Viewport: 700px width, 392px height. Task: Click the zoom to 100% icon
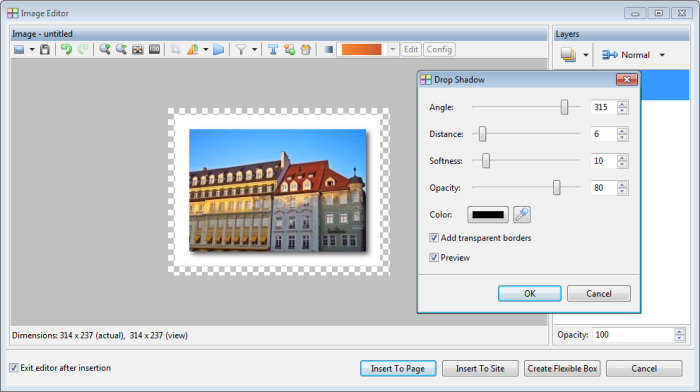pos(154,50)
